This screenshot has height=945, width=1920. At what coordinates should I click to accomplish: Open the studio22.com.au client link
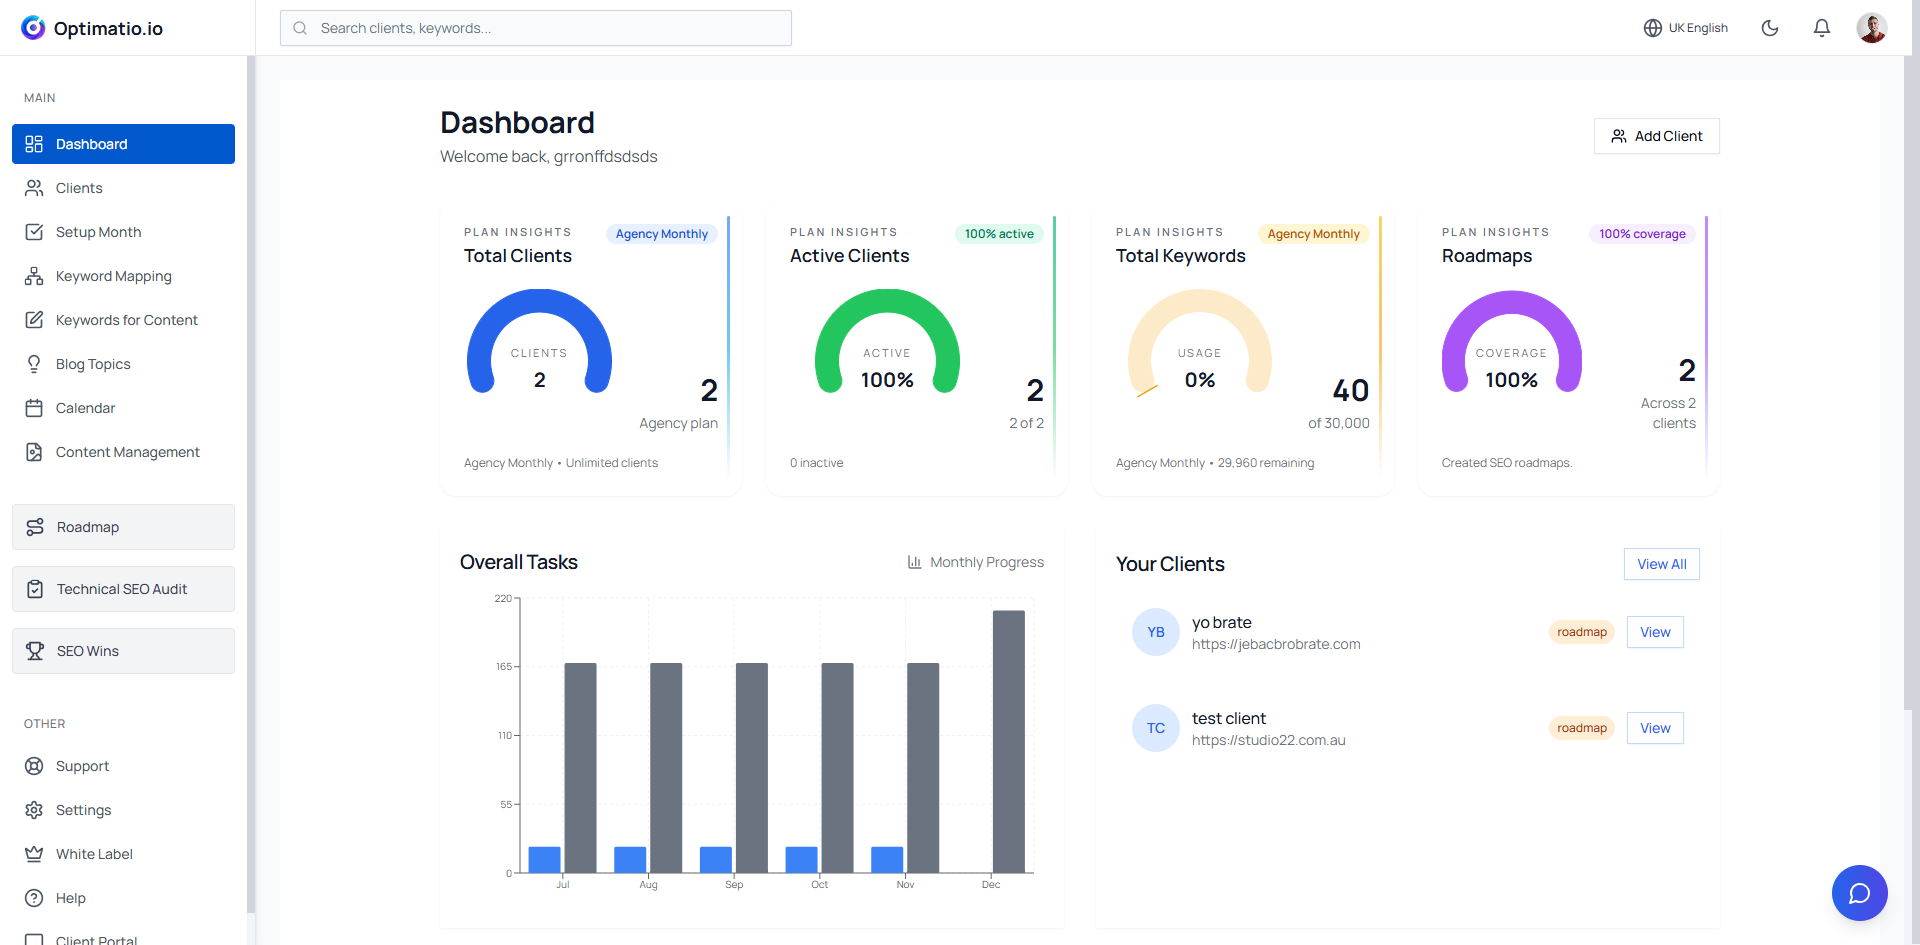1269,740
